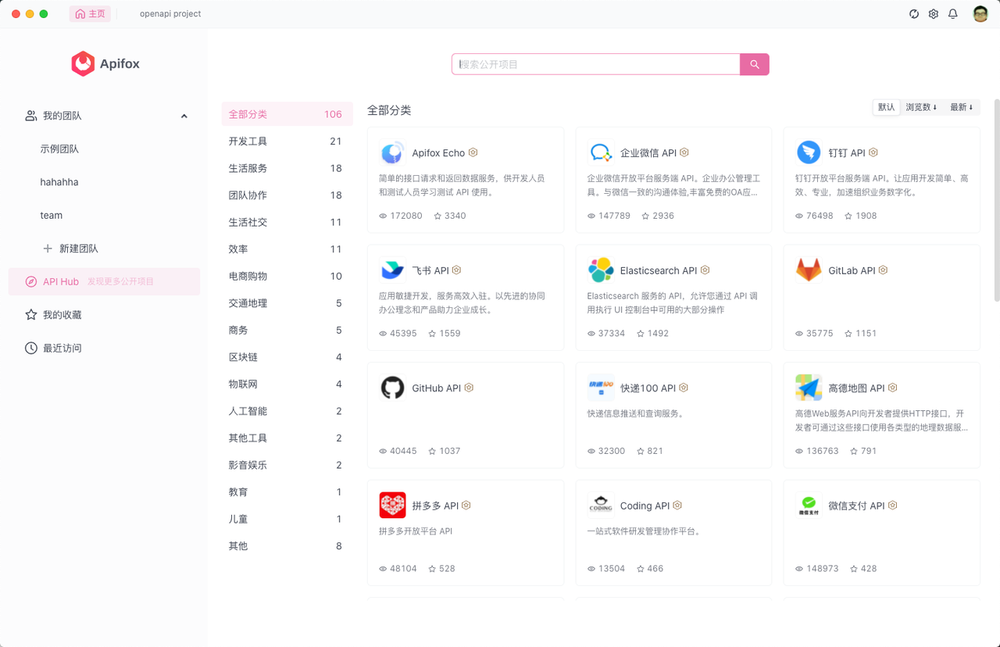Sort projects by 最新
Screen dimensions: 1000x647
(961, 107)
